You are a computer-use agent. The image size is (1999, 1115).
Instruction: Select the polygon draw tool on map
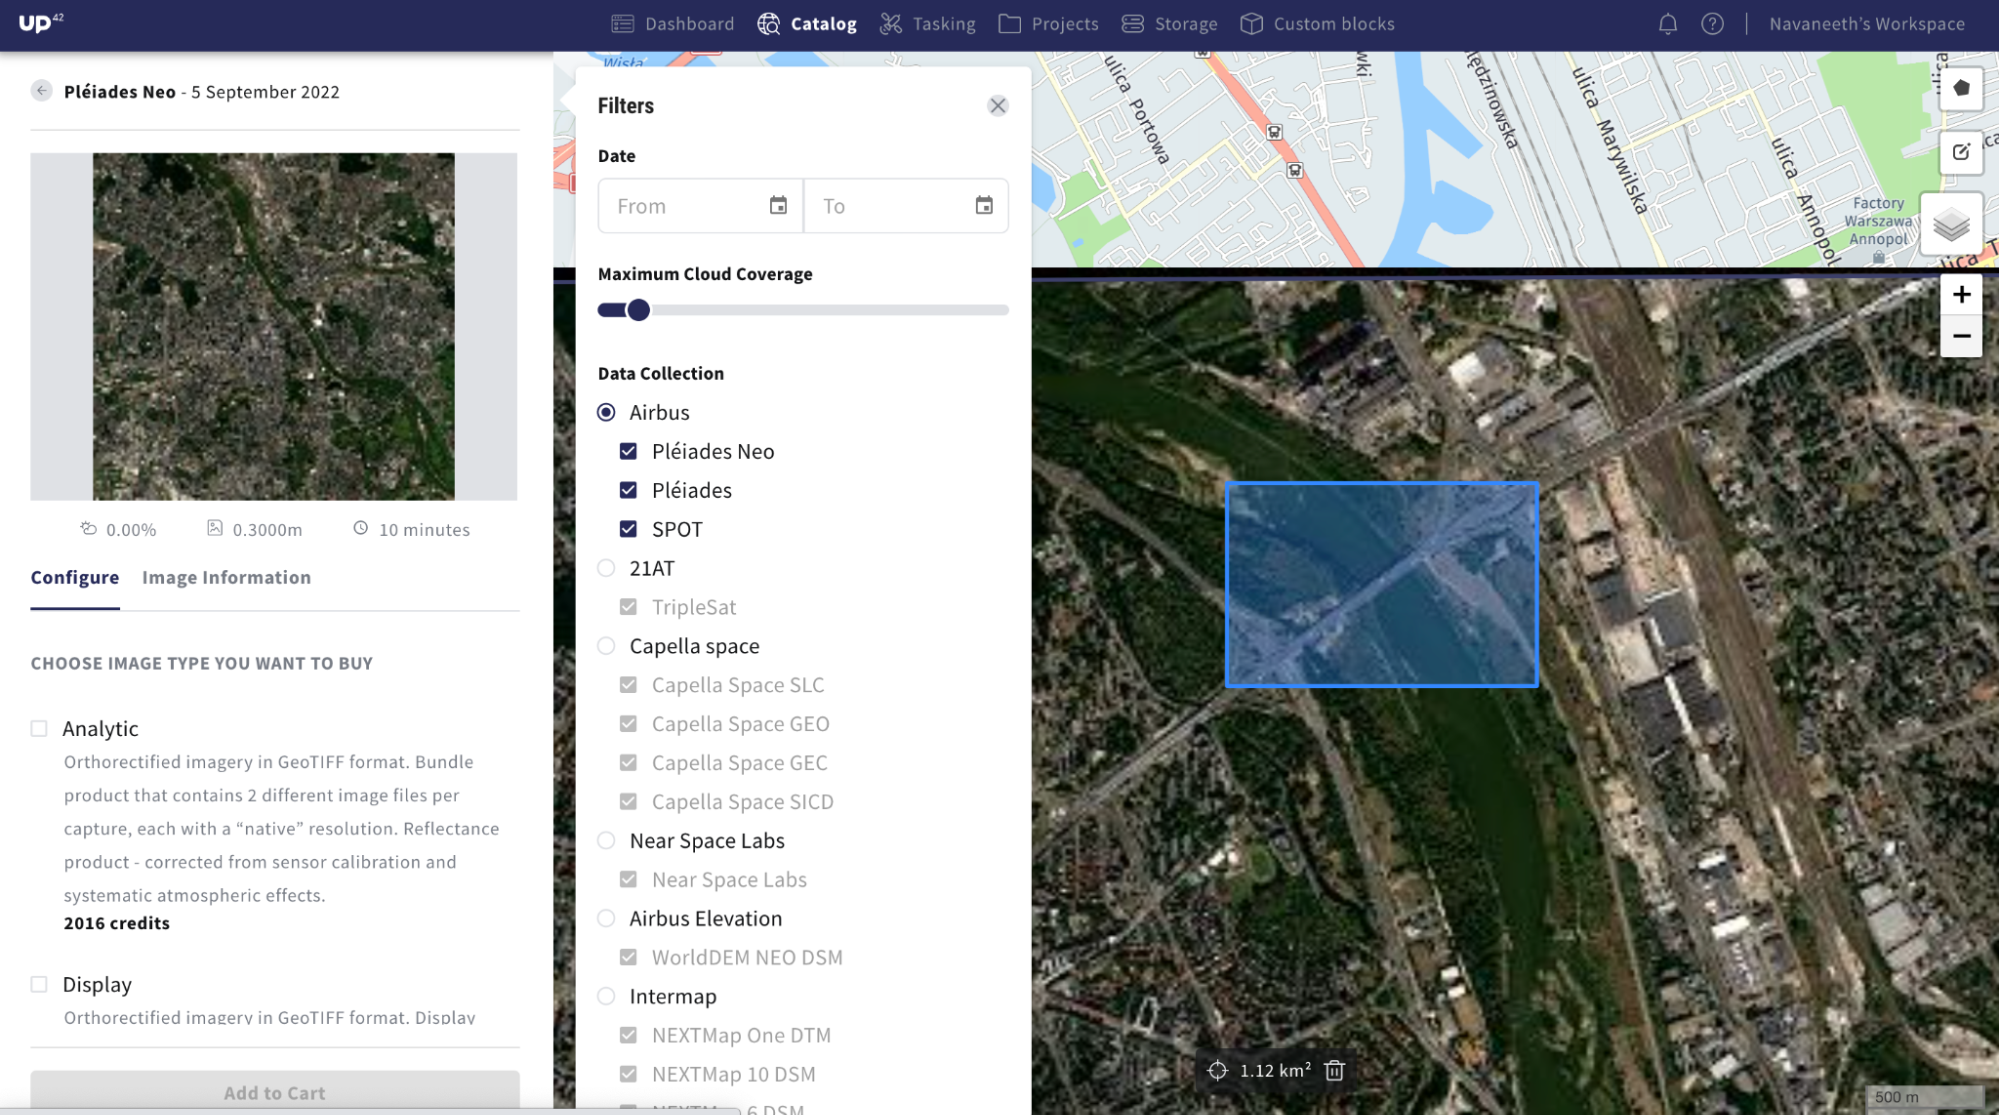pyautogui.click(x=1961, y=89)
